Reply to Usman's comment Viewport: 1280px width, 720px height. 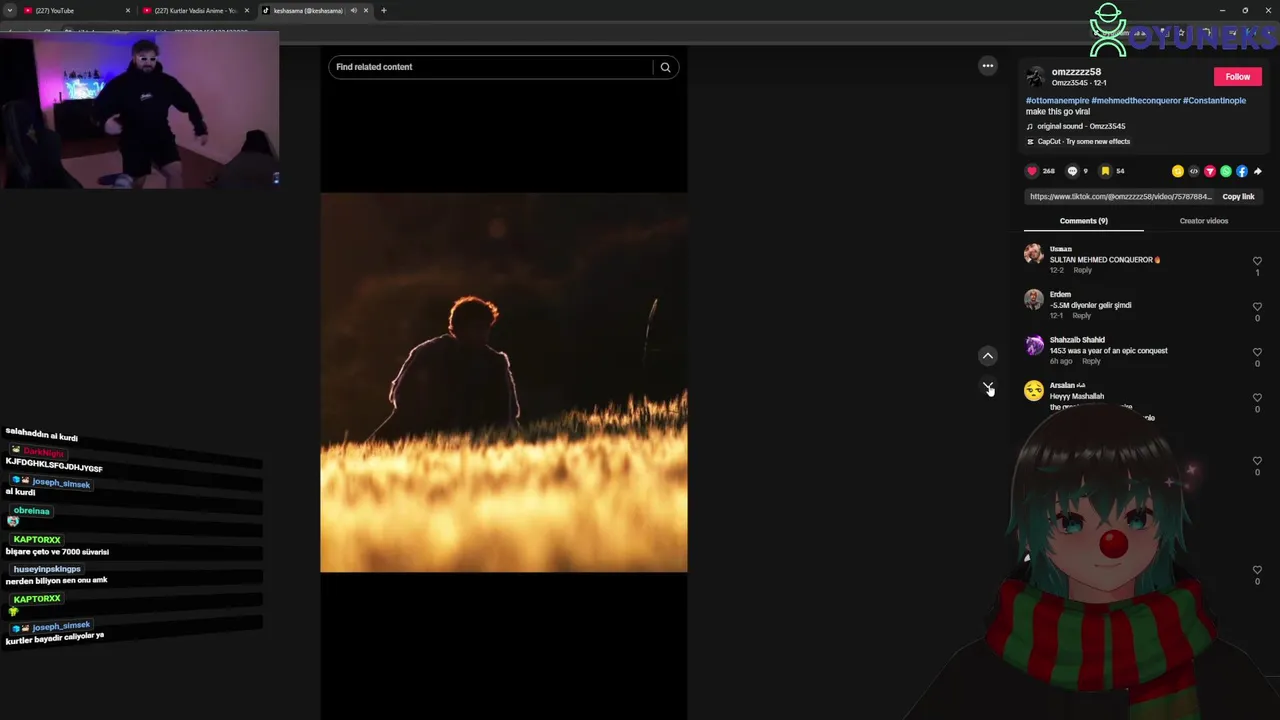1083,270
